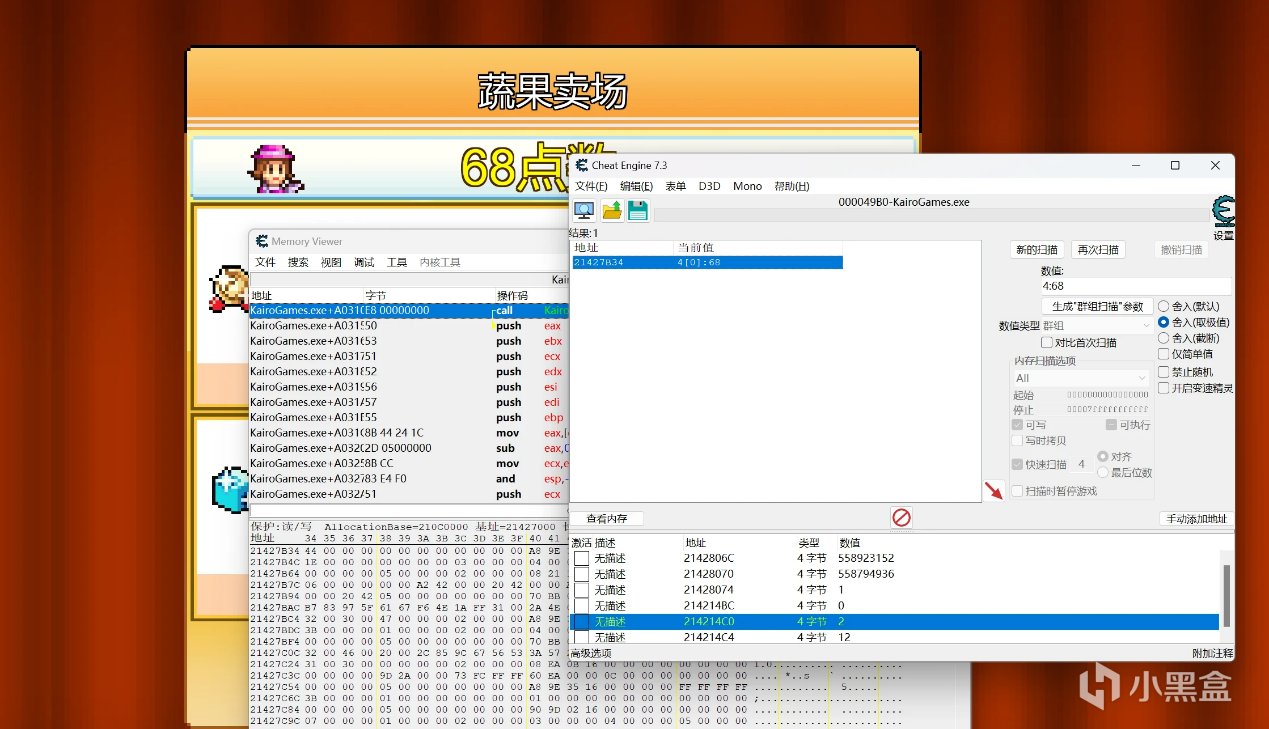Click the red arrow to add selected address
1269x729 pixels.
pyautogui.click(x=993, y=490)
